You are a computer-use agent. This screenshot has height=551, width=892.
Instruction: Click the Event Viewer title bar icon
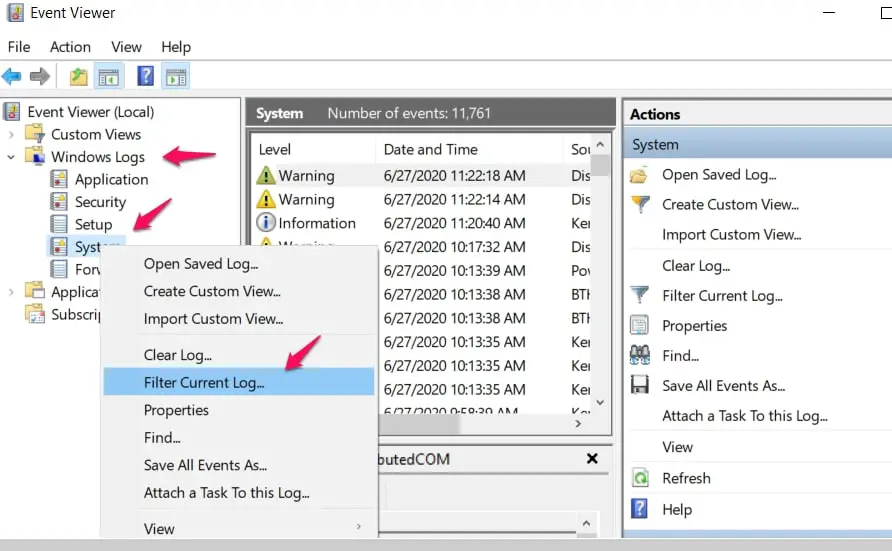tap(15, 13)
